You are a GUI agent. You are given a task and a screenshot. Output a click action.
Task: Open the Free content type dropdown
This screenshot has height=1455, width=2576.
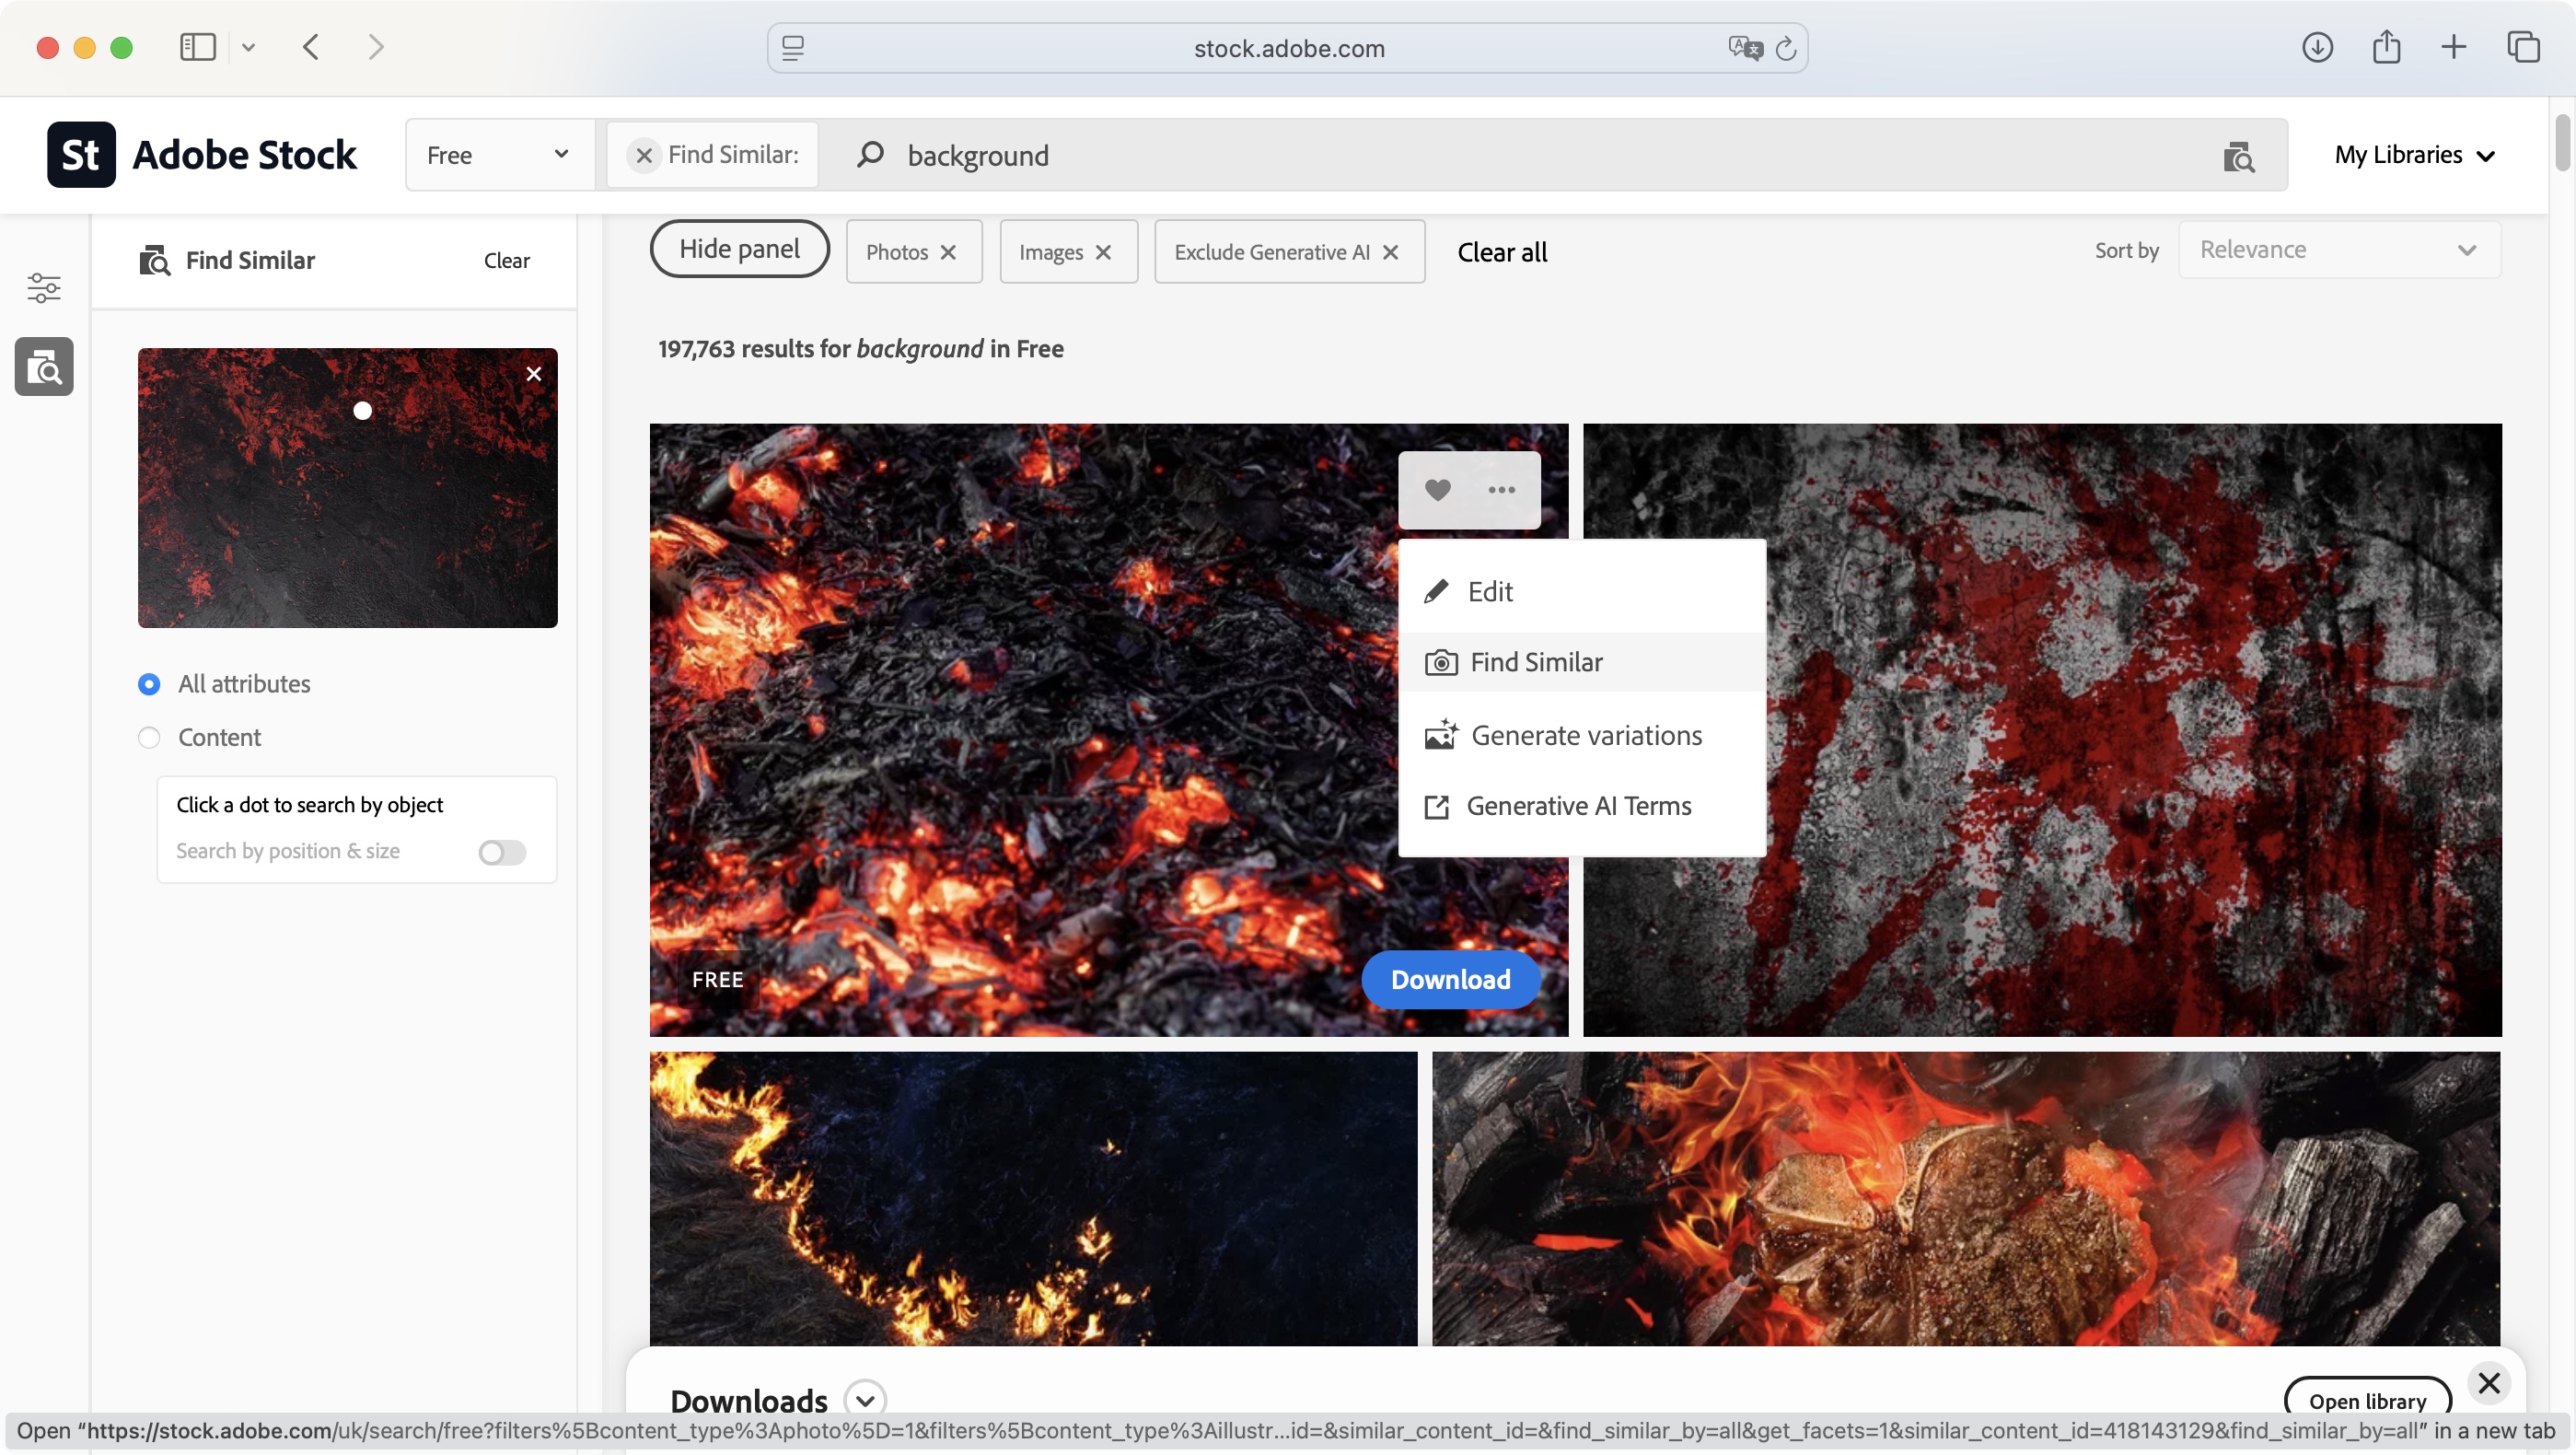pos(499,155)
